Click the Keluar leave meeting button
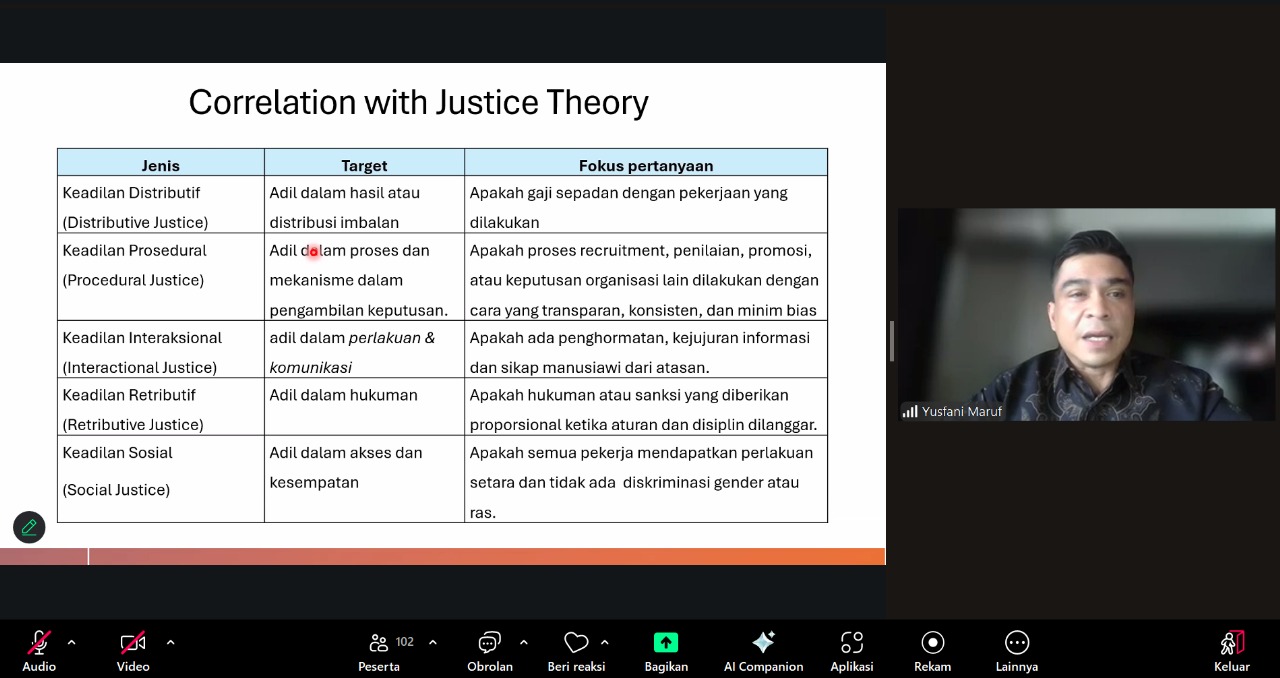 tap(1231, 643)
